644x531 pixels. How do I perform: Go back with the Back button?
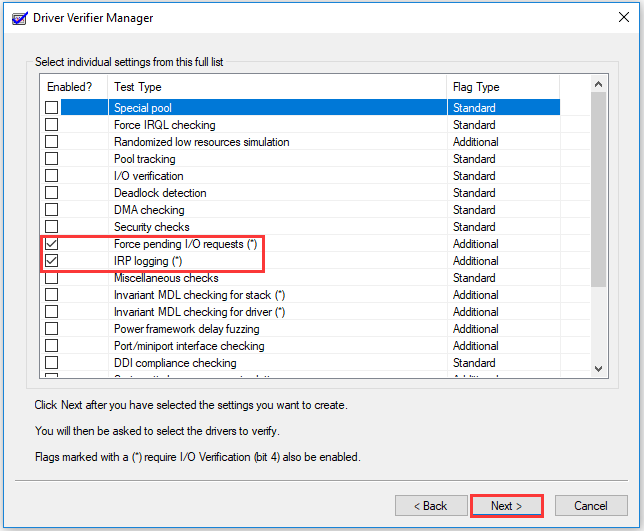click(x=431, y=506)
